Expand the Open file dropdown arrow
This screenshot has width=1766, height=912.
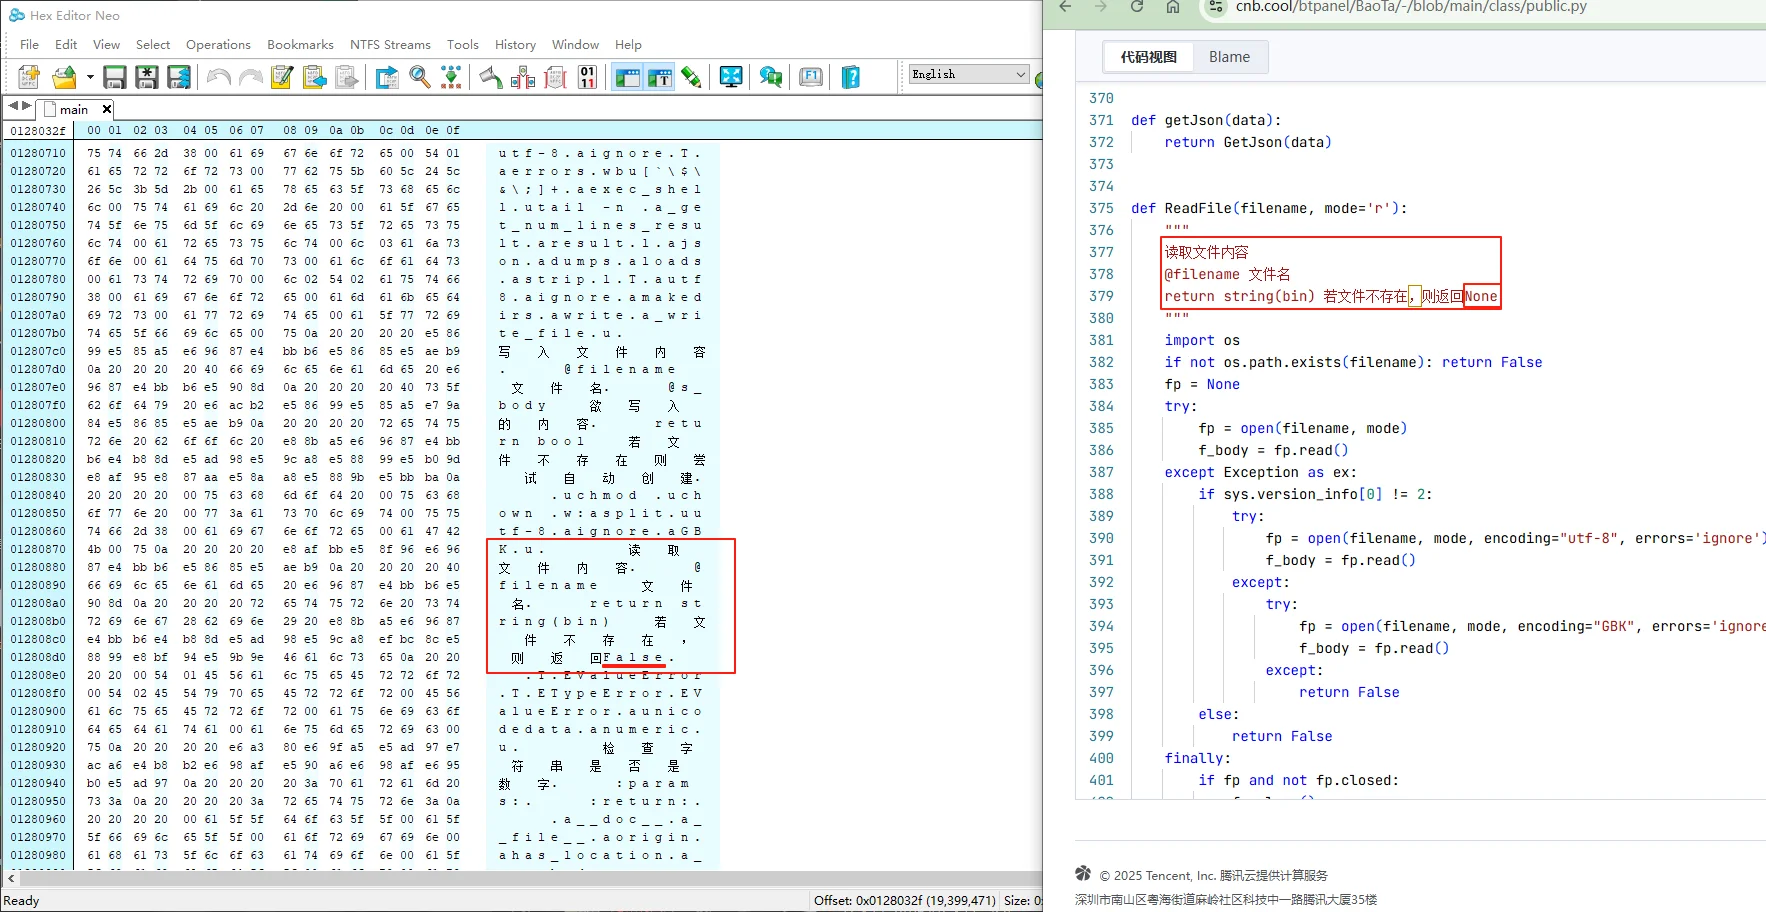(90, 77)
